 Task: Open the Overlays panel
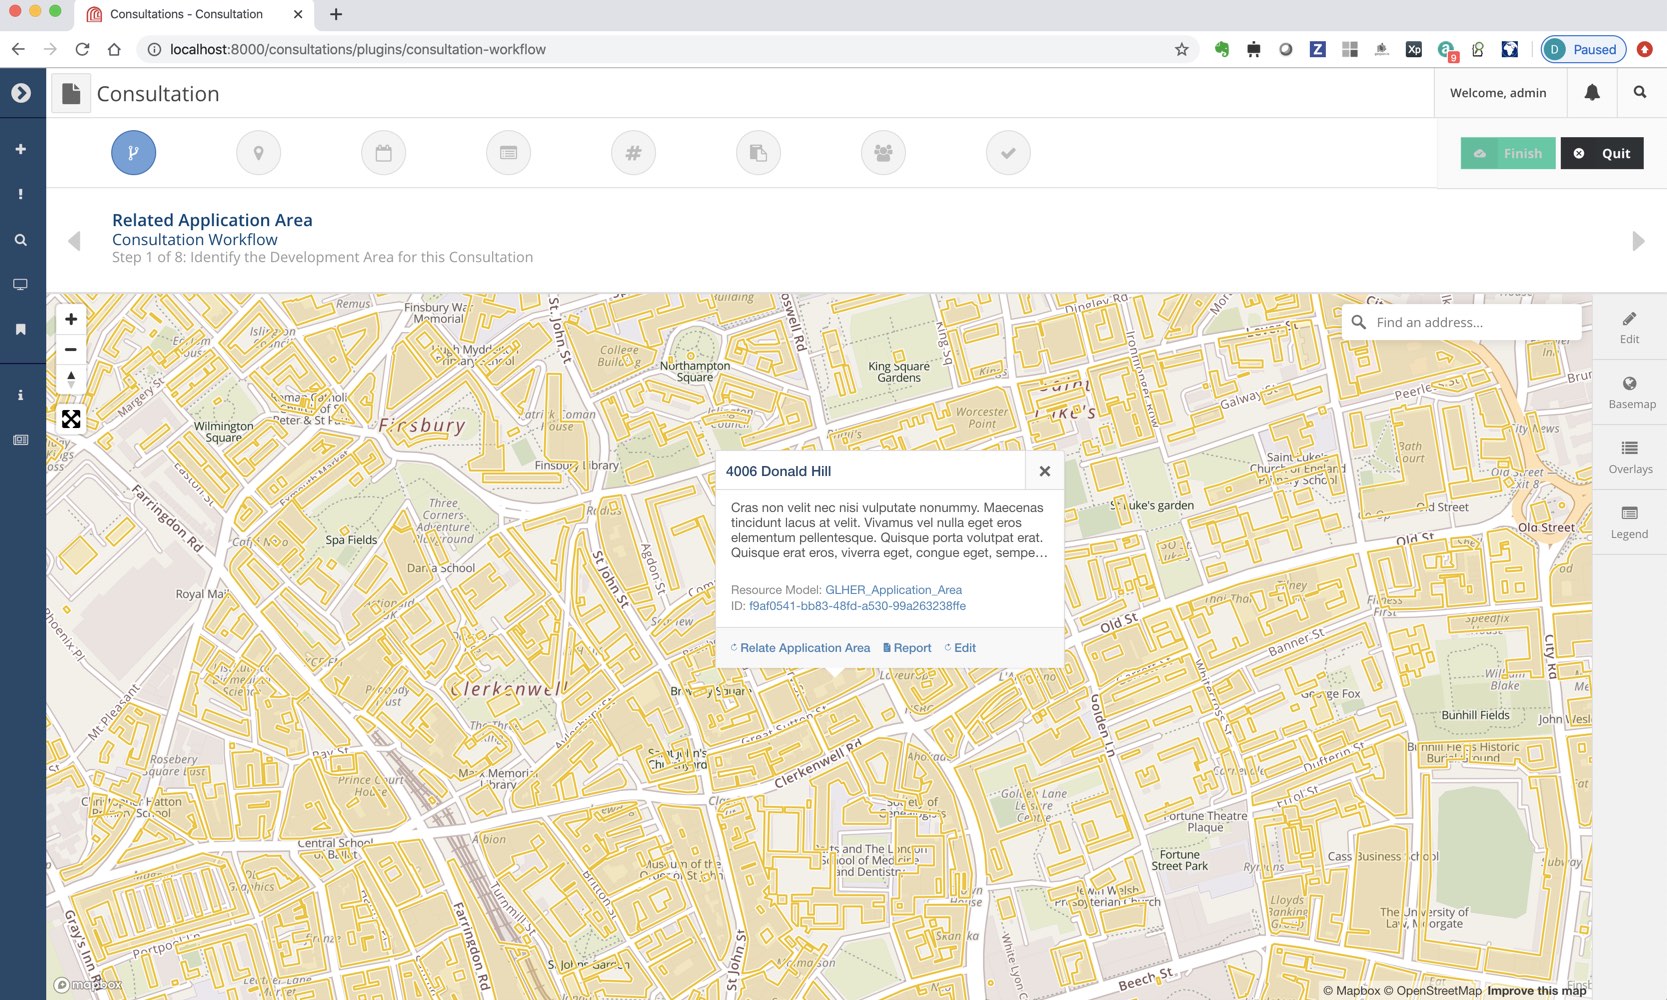pyautogui.click(x=1629, y=455)
